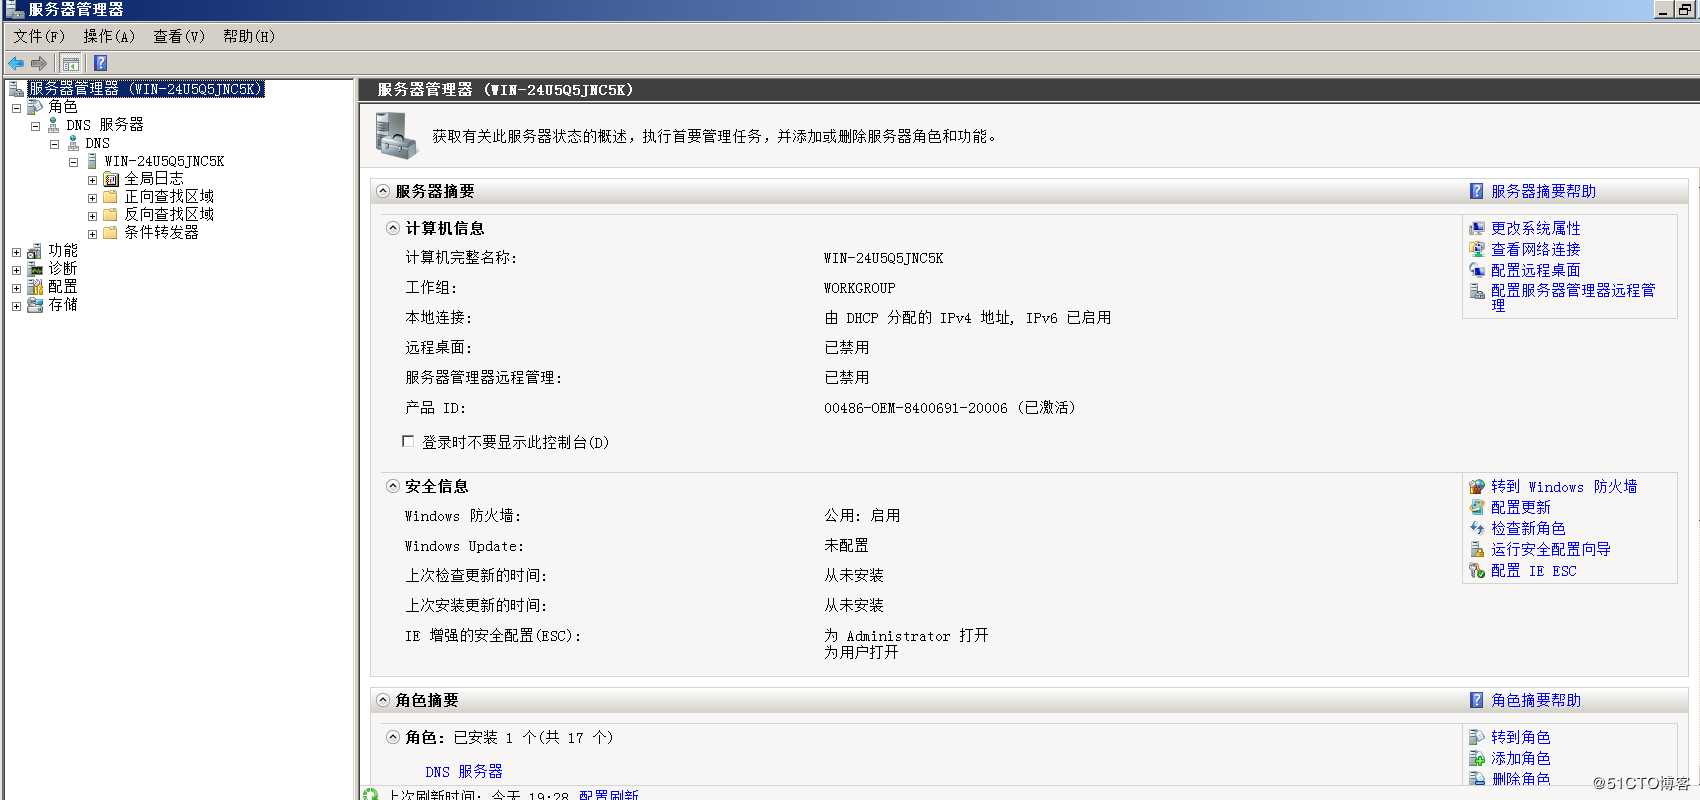Click the 条件转发器 folder icon

111,233
